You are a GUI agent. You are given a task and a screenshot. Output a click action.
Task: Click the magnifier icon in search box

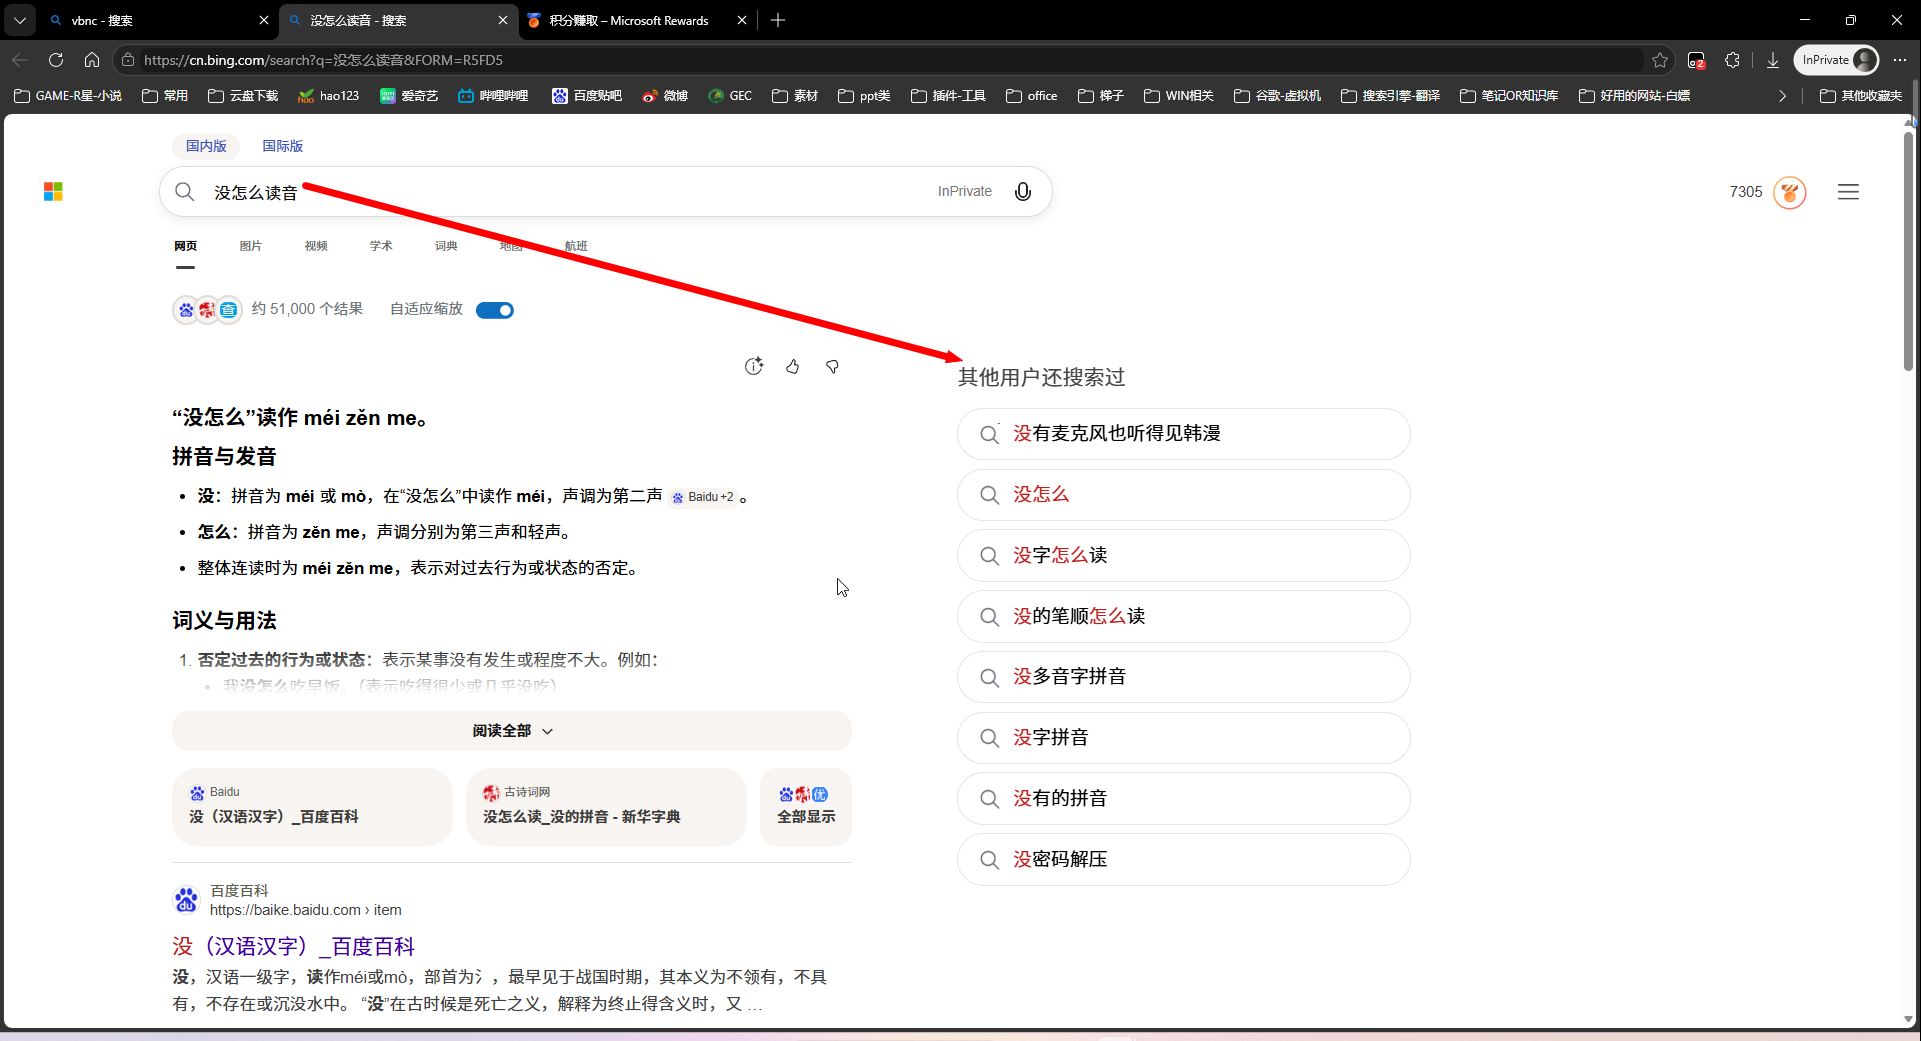(185, 191)
